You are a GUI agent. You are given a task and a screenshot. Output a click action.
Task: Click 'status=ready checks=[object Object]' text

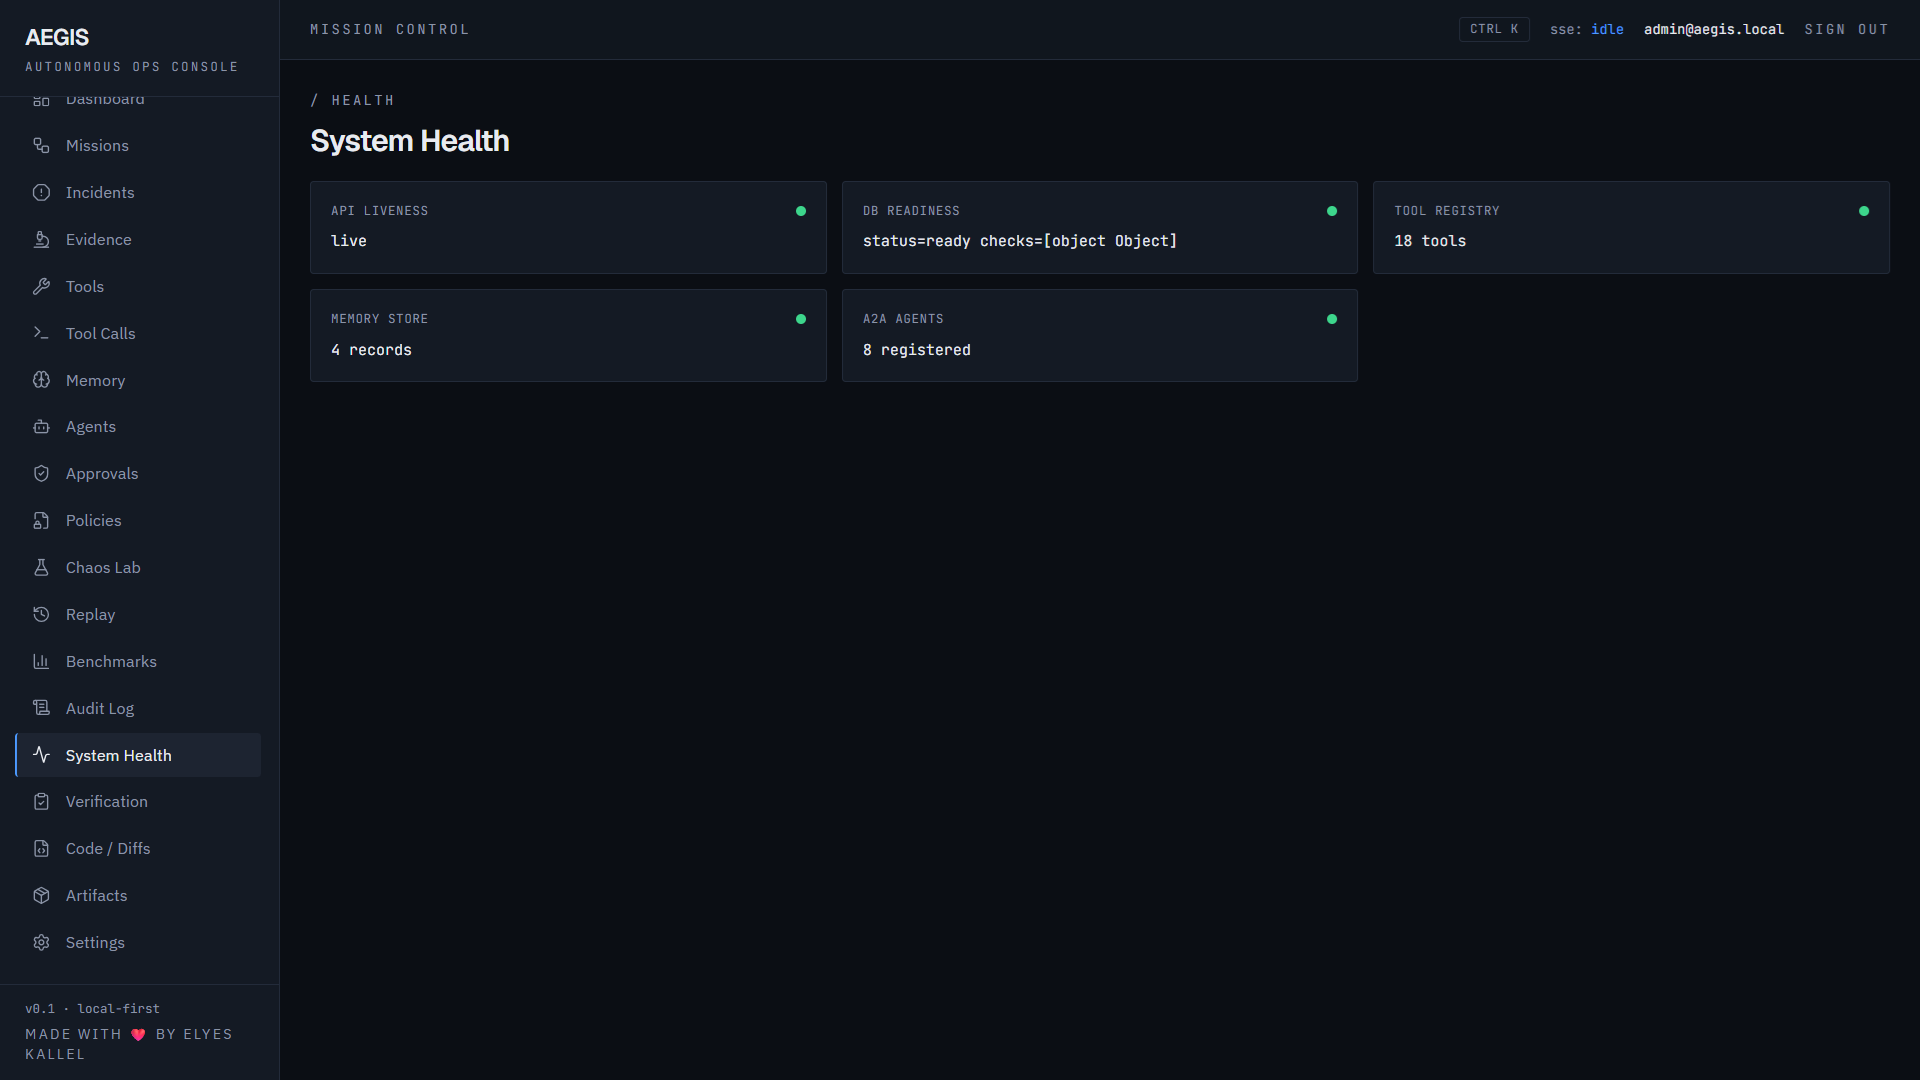point(1020,241)
